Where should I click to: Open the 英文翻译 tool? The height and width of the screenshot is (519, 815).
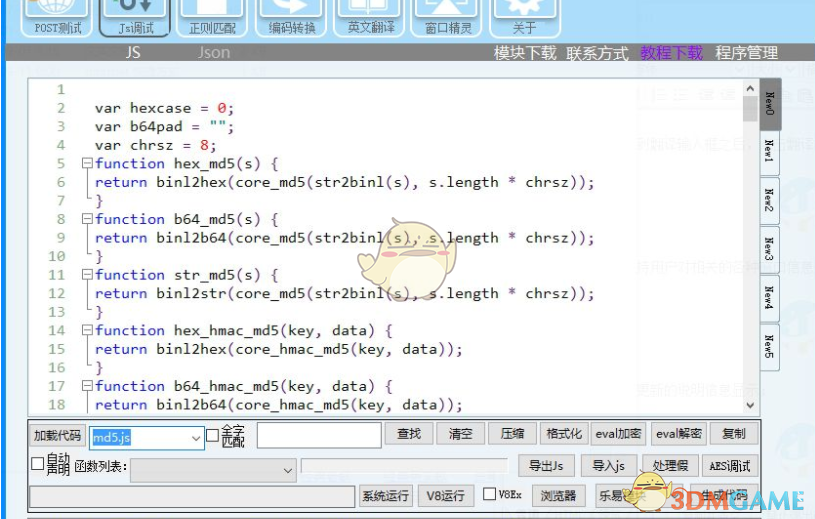pos(372,18)
